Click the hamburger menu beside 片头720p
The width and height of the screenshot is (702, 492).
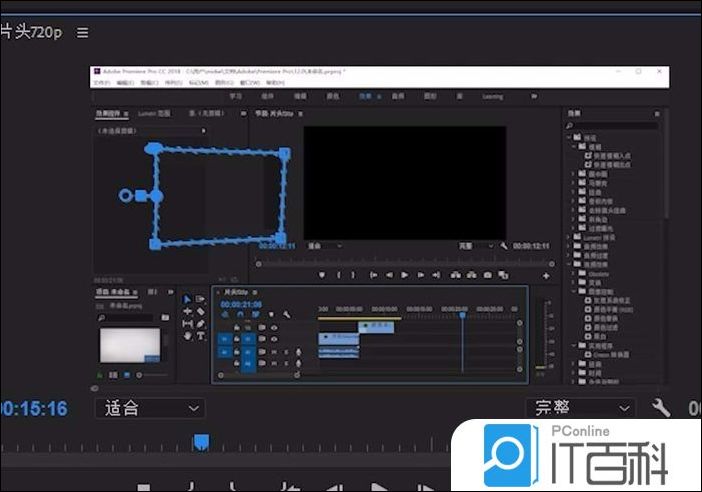tap(83, 32)
